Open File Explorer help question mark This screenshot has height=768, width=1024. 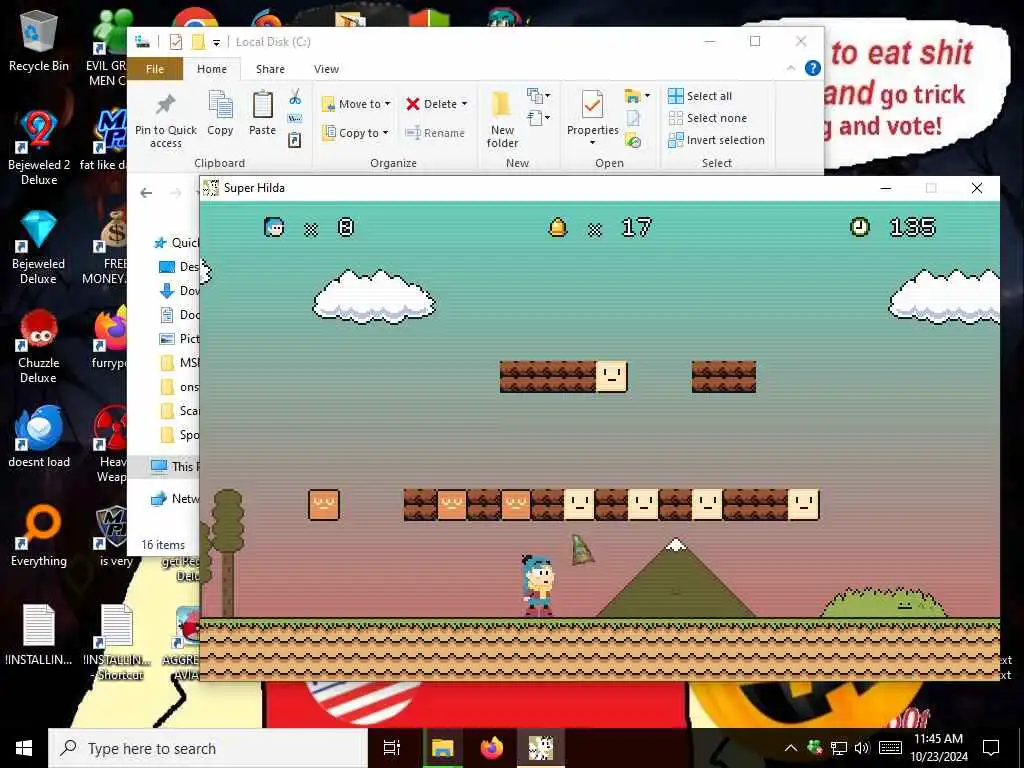point(812,68)
